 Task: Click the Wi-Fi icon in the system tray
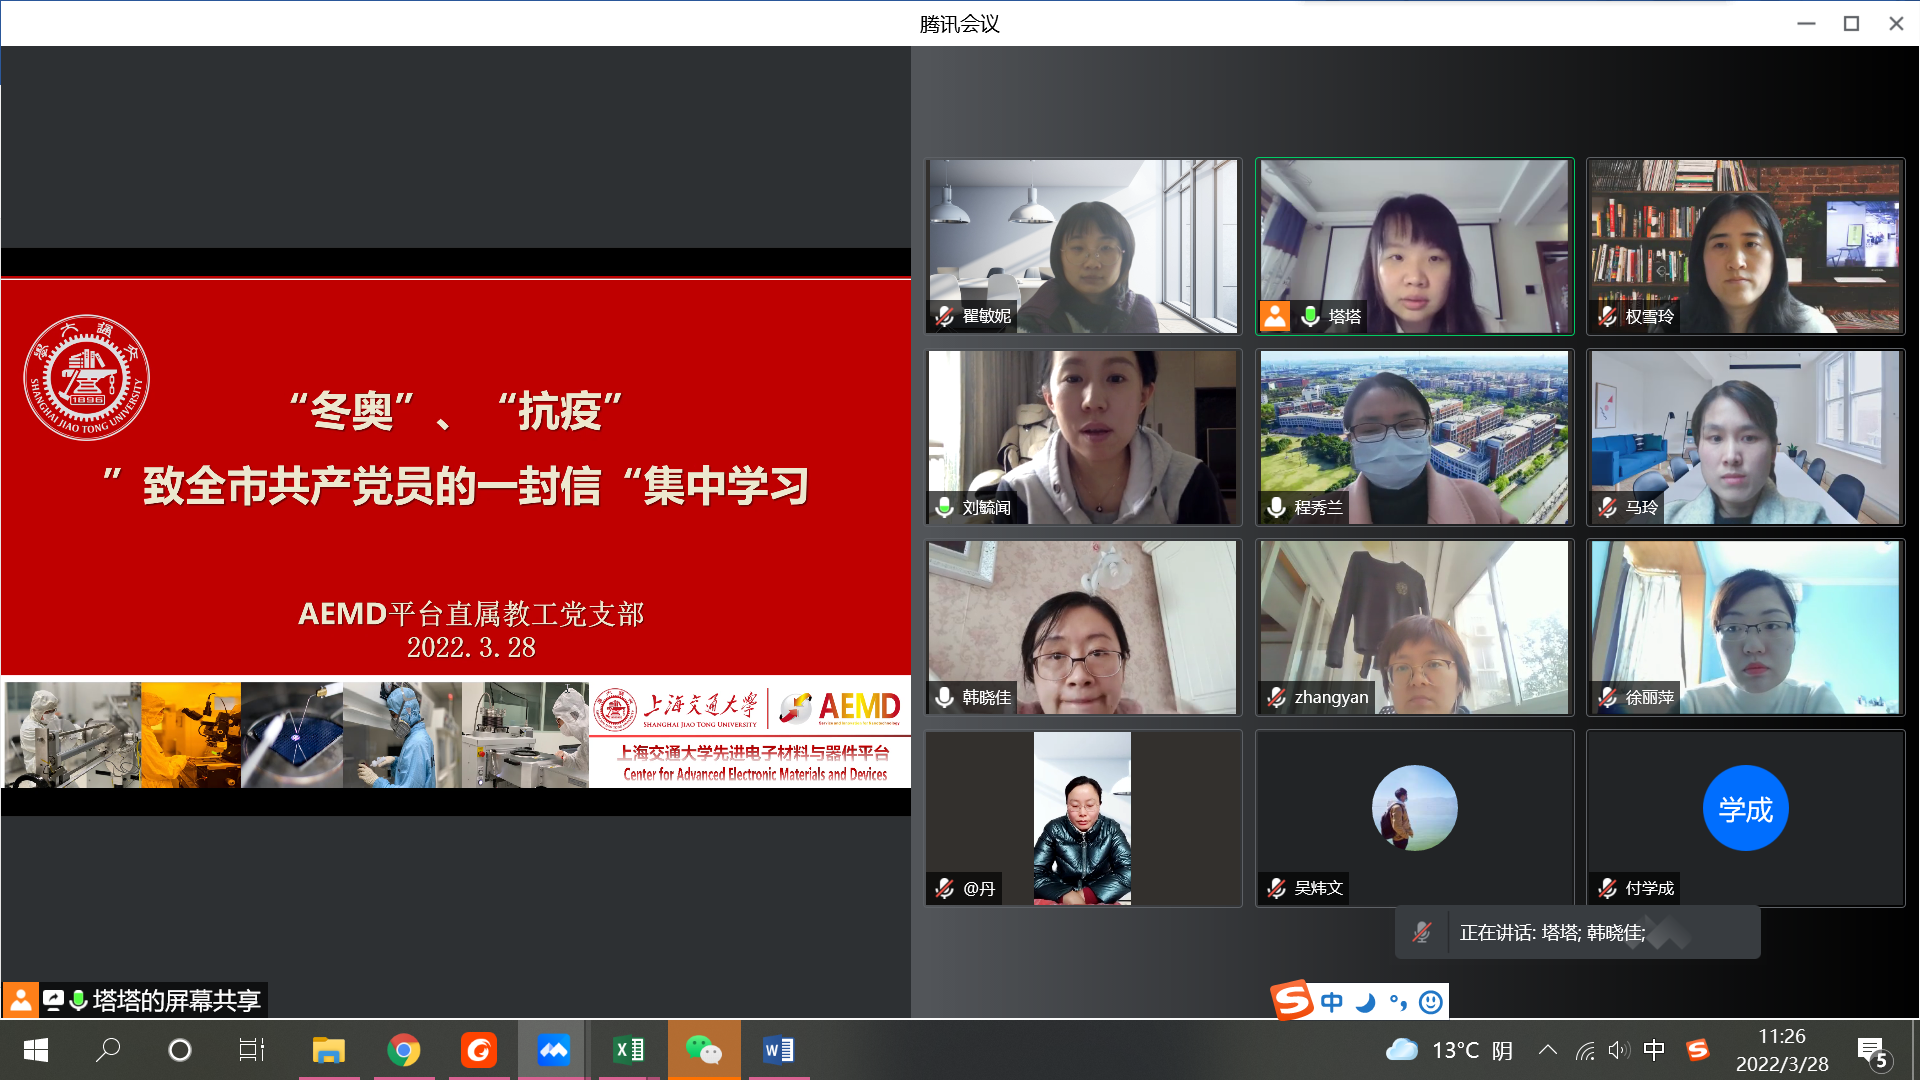coord(1586,1050)
